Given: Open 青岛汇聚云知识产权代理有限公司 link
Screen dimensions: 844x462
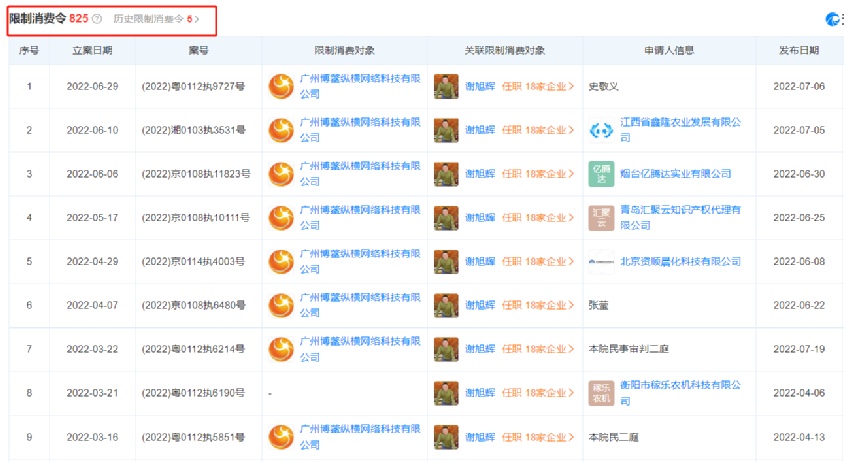Looking at the screenshot, I should click(x=680, y=218).
